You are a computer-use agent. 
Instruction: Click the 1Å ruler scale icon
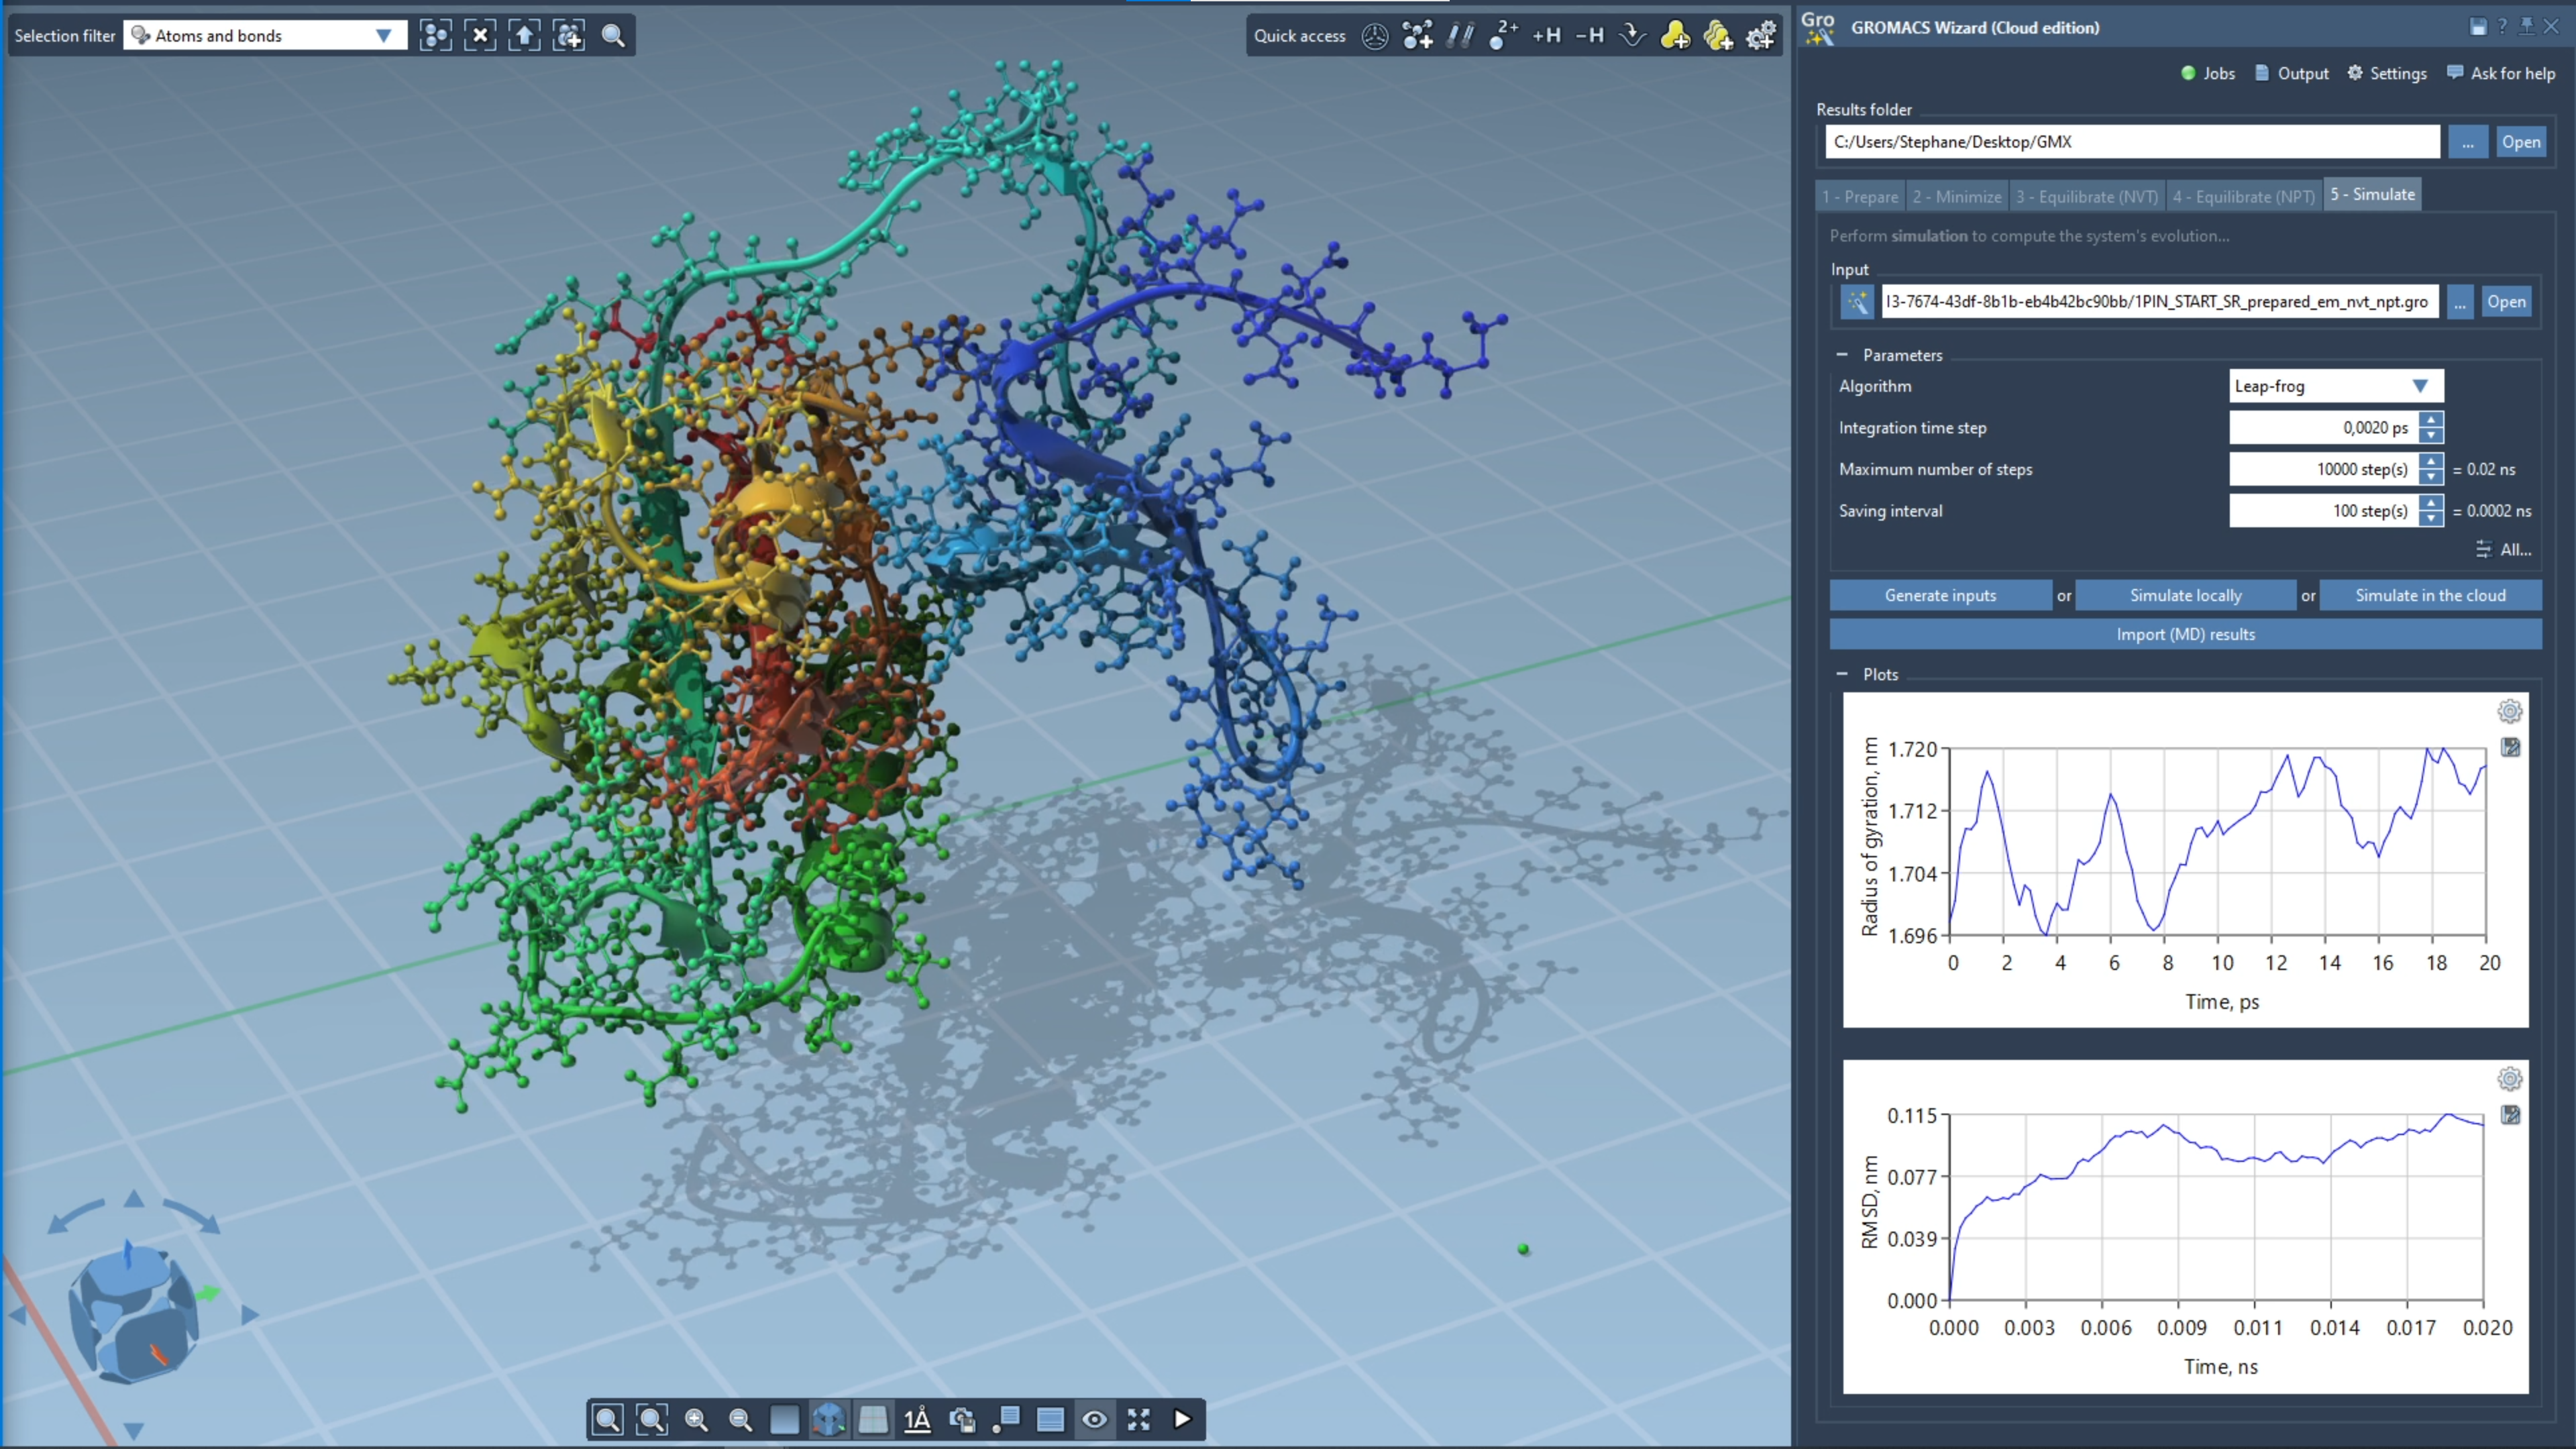pos(917,1419)
